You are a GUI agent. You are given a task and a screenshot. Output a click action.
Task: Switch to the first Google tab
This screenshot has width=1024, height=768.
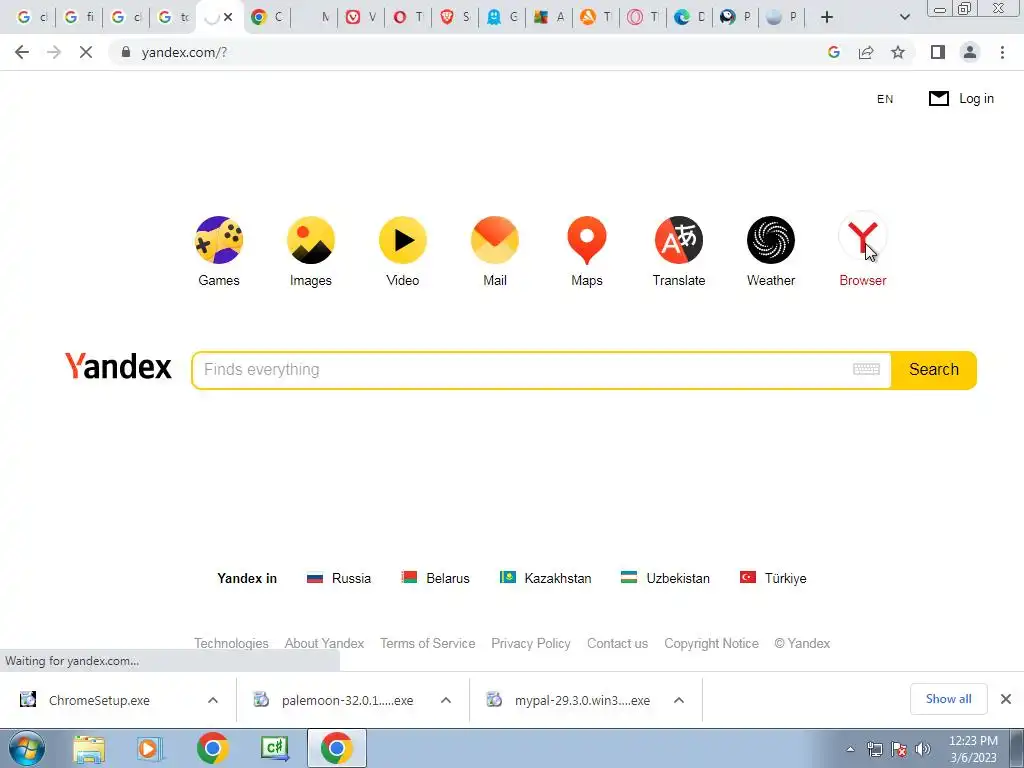[31, 17]
